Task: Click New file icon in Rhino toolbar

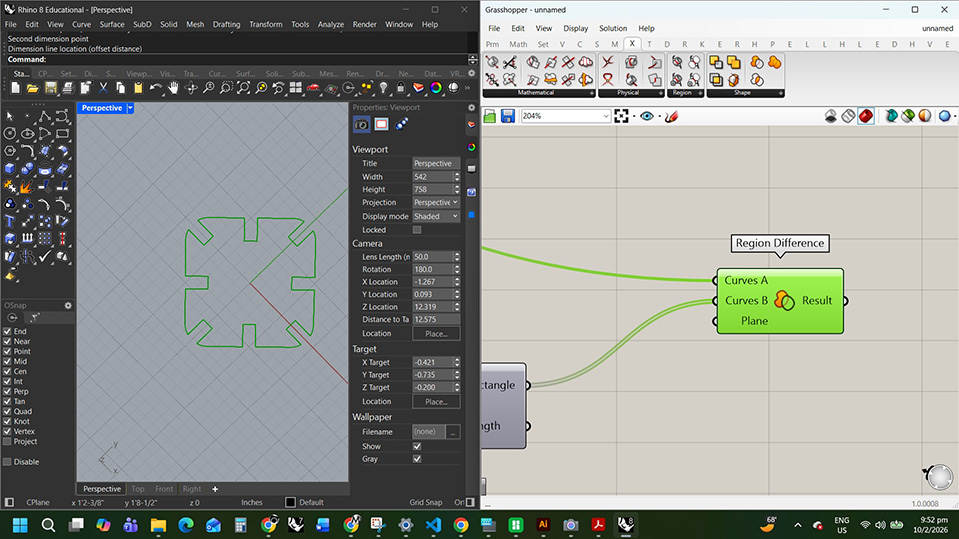Action: point(15,88)
